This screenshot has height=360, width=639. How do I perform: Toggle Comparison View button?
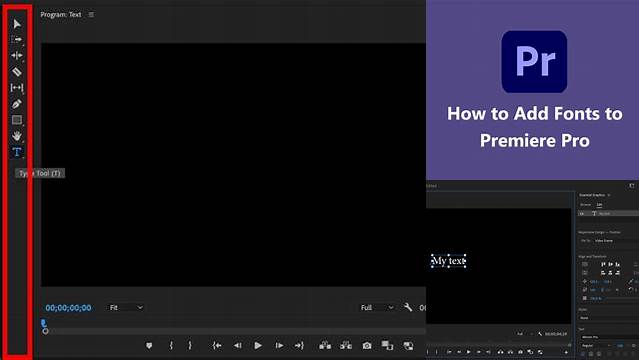coord(387,346)
